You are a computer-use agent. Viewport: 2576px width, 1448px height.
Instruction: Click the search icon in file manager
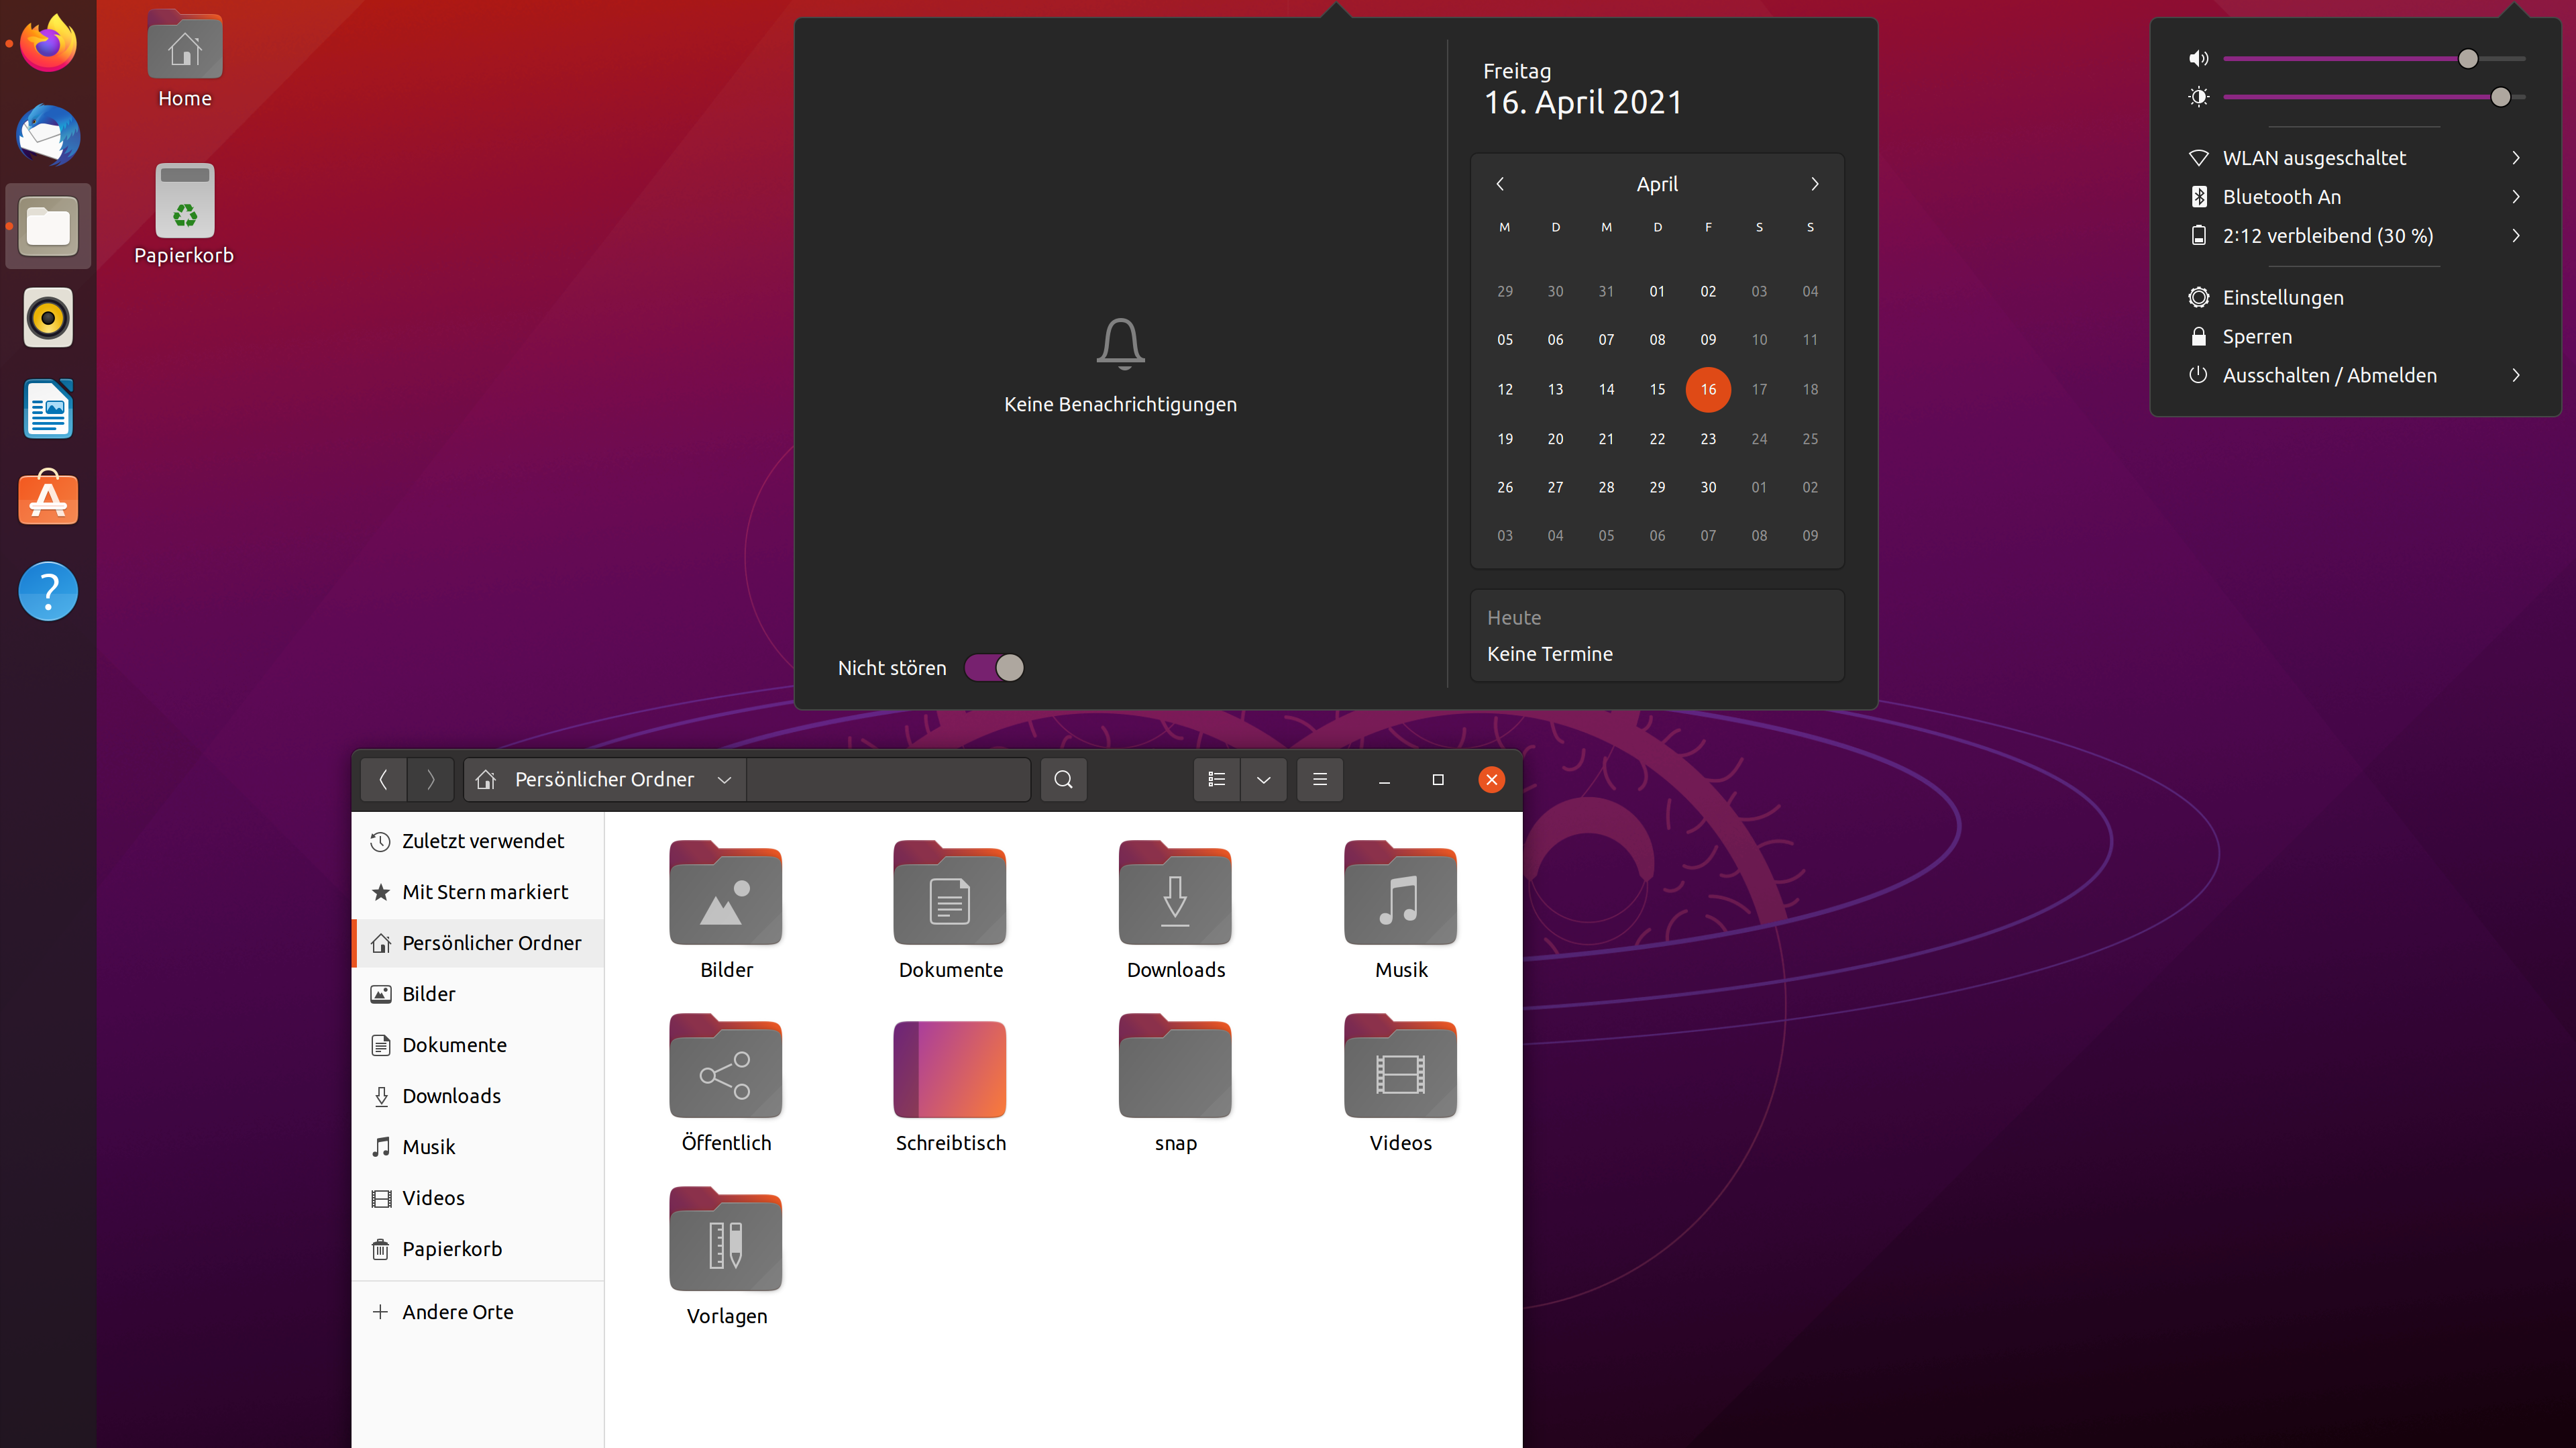pyautogui.click(x=1063, y=779)
